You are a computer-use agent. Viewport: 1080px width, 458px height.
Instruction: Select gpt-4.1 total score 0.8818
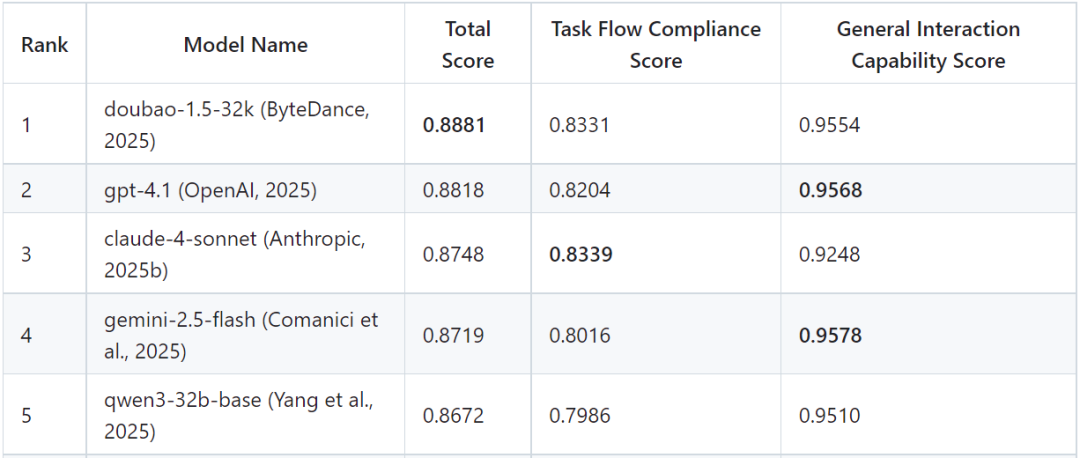coord(453,190)
